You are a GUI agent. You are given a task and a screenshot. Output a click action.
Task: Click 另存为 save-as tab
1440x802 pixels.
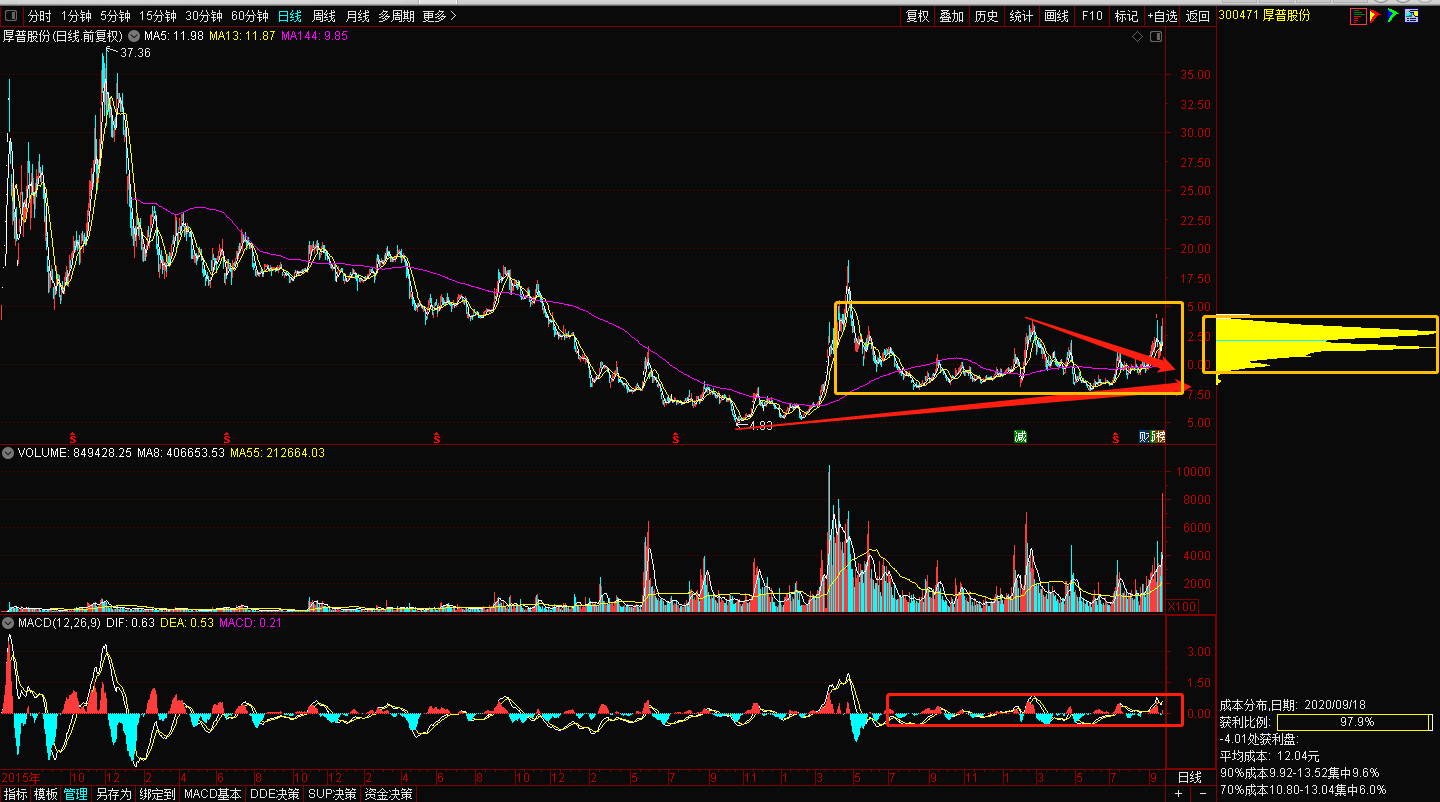click(x=113, y=794)
